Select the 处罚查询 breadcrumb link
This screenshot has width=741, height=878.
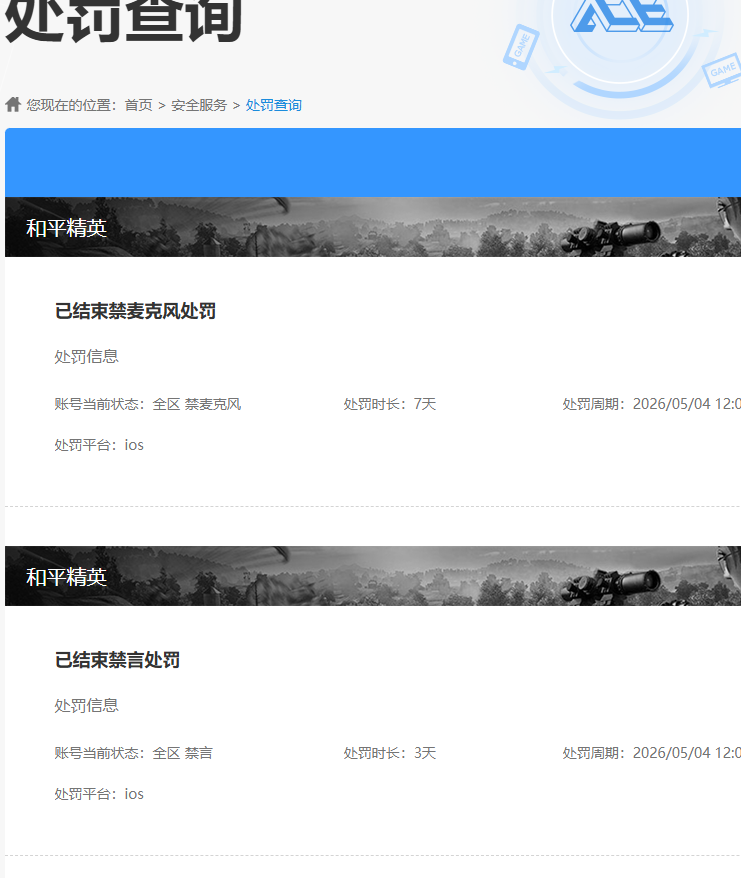click(x=273, y=105)
